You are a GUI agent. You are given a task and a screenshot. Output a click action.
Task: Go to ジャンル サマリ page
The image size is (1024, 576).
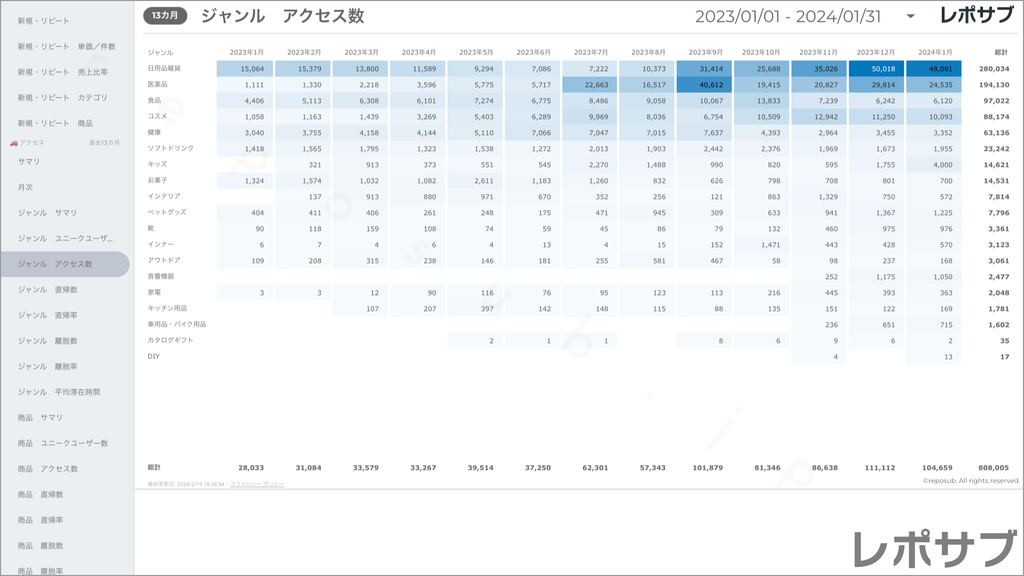[47, 213]
